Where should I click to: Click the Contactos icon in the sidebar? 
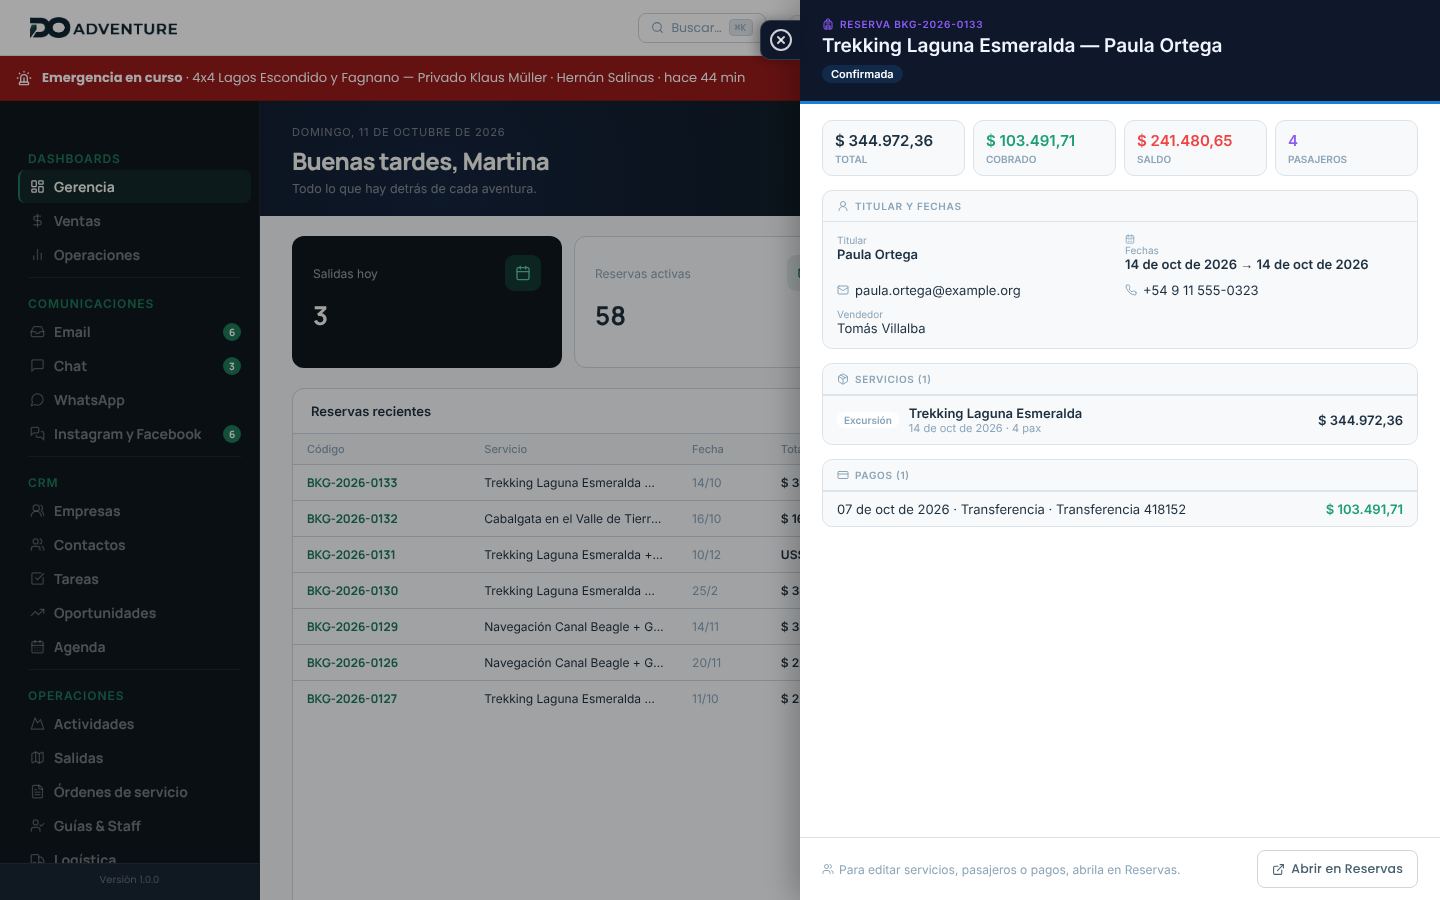pos(37,545)
